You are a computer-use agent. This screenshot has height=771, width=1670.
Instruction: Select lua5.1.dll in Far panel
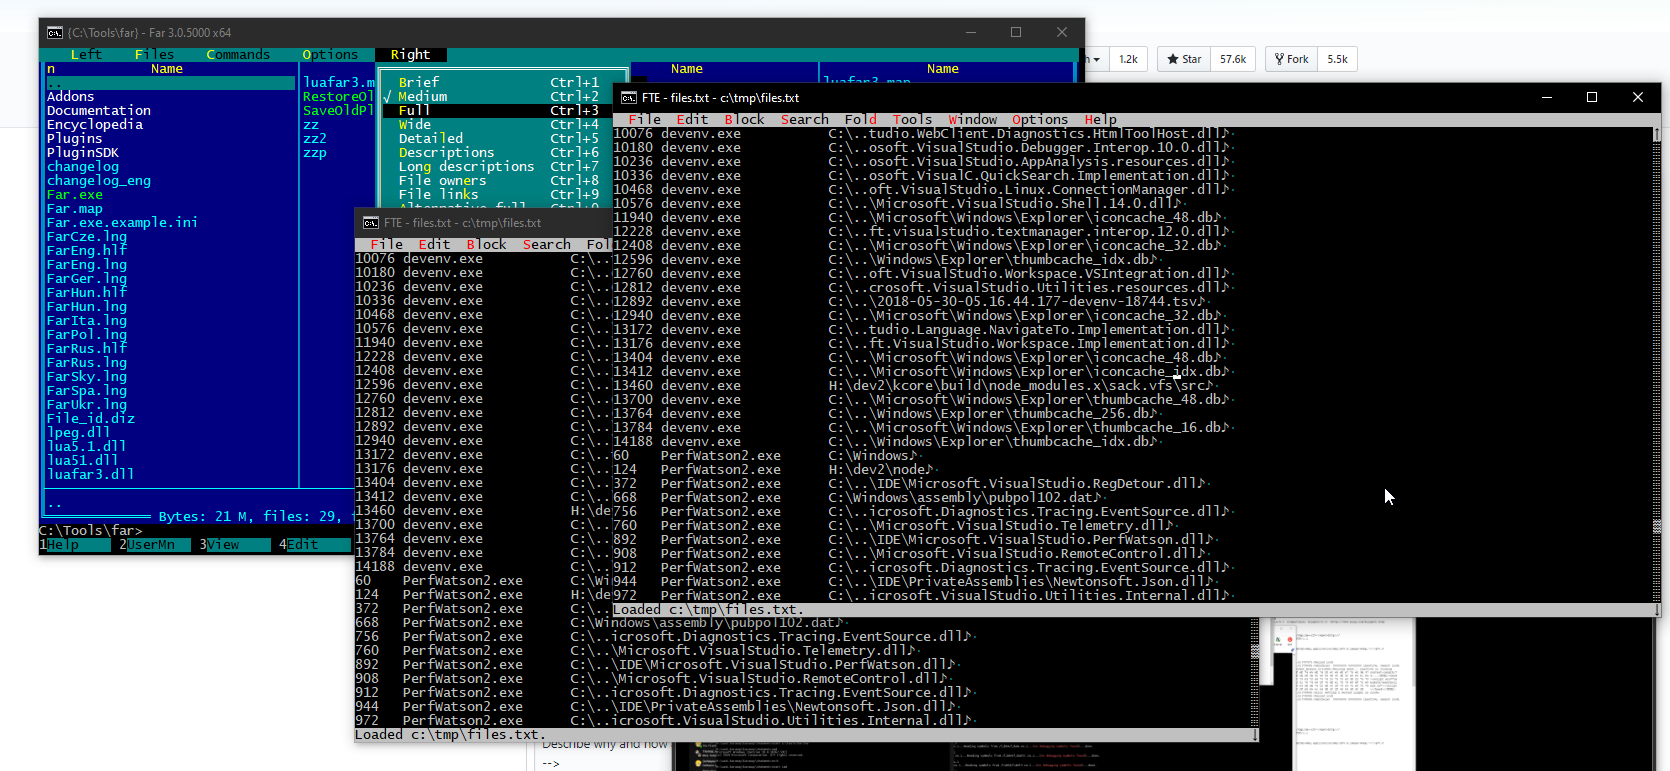(x=87, y=447)
